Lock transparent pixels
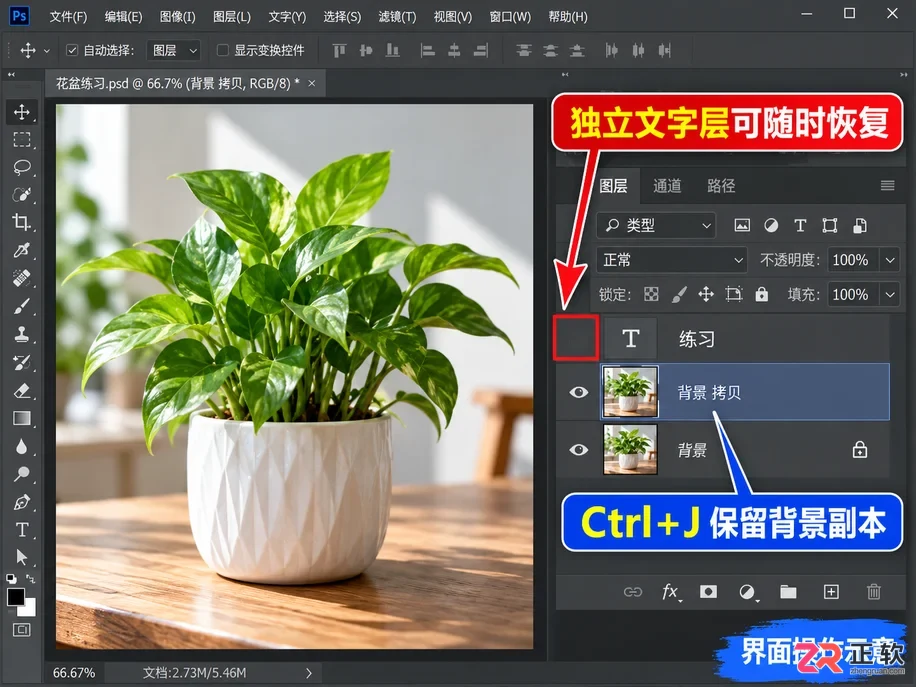The height and width of the screenshot is (687, 916). click(x=651, y=294)
